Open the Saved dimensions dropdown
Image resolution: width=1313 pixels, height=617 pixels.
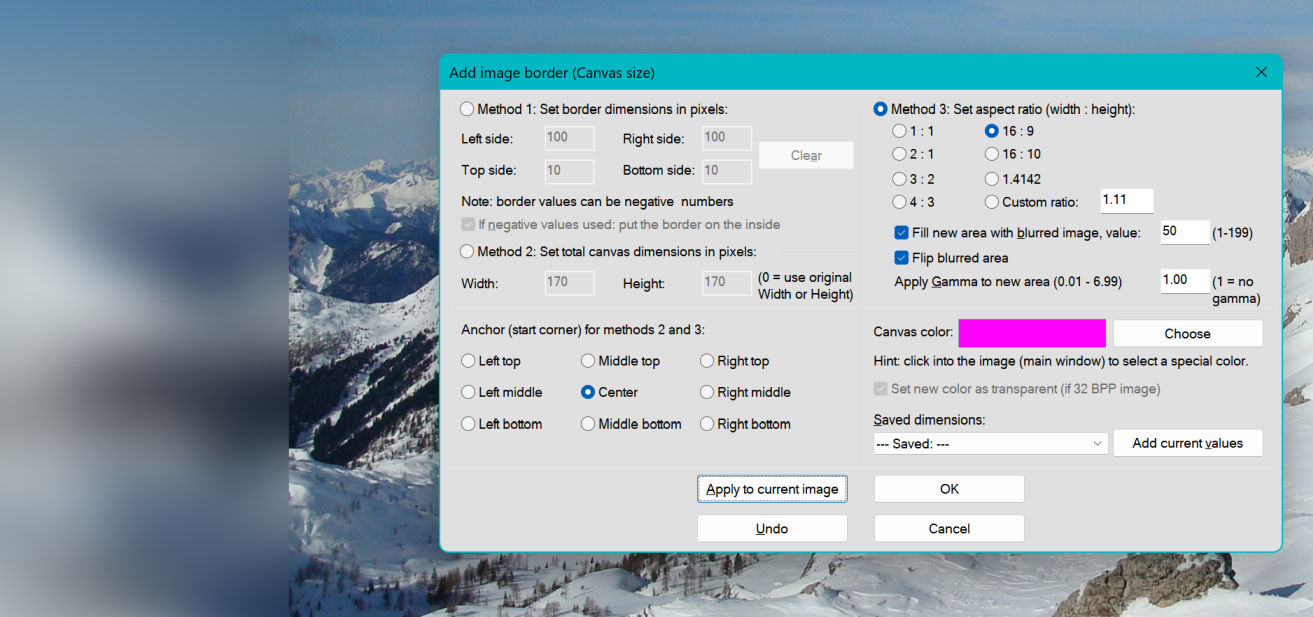(990, 443)
